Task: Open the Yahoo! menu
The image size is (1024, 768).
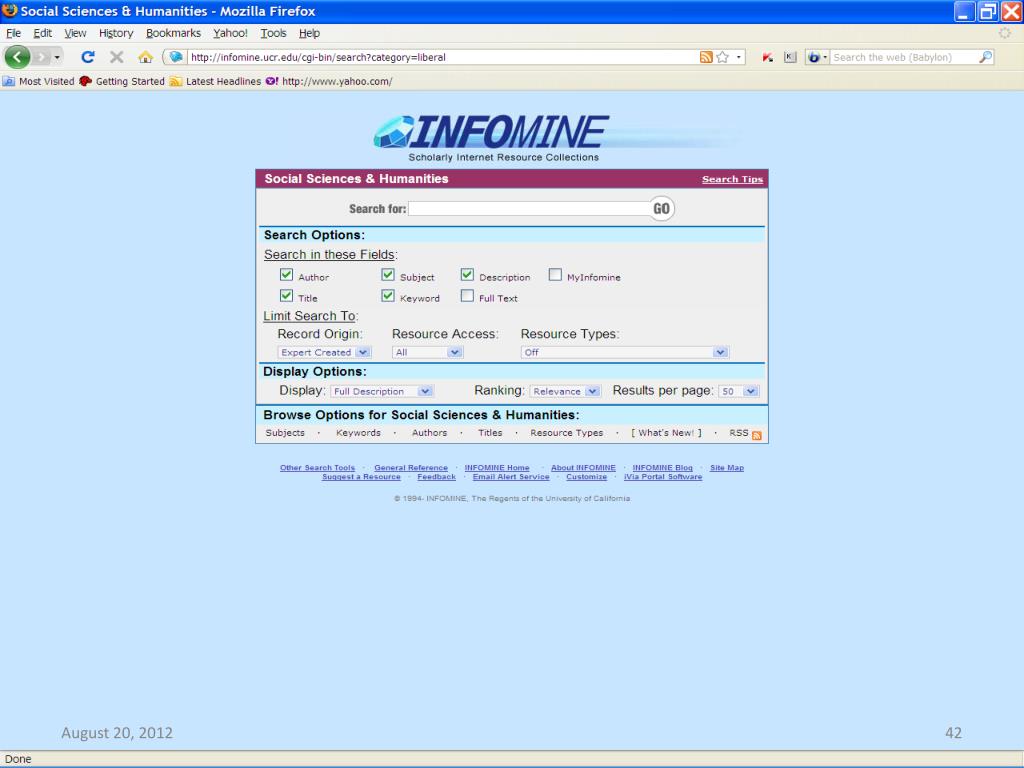Action: [x=231, y=33]
